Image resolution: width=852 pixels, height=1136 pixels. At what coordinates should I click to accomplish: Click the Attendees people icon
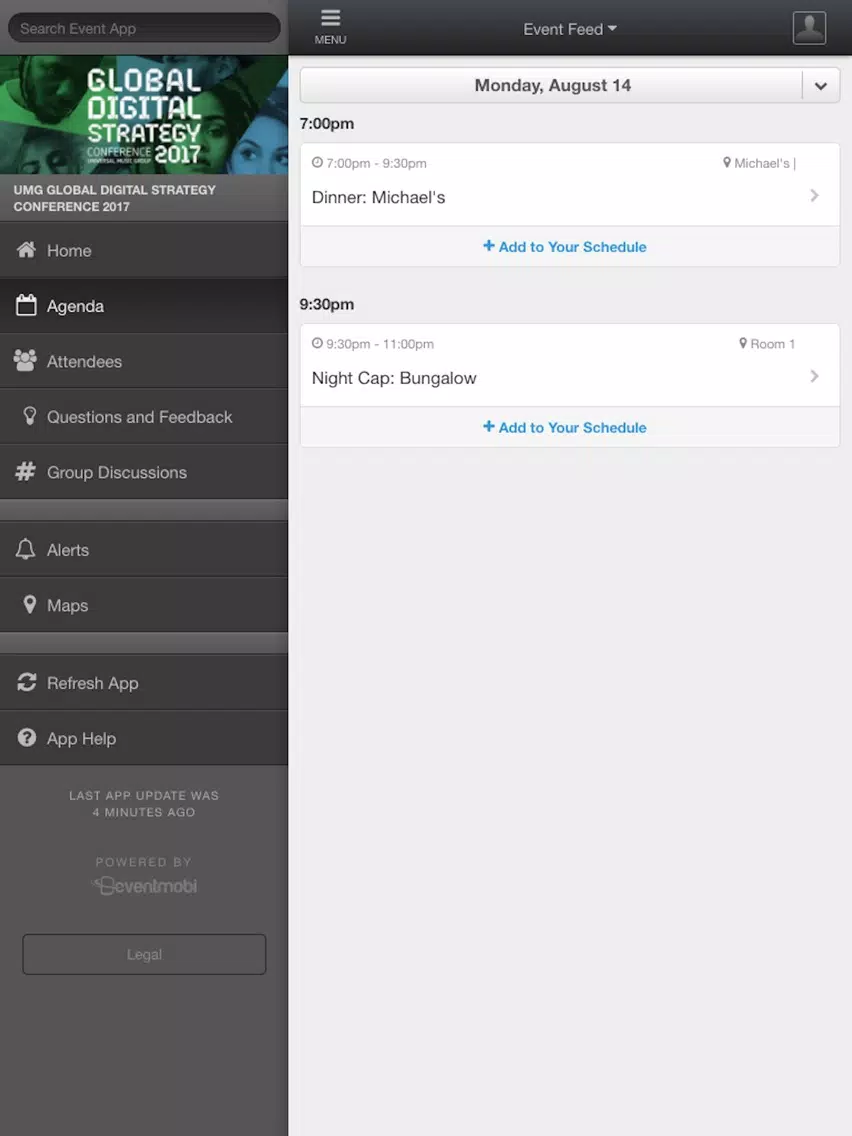pos(25,361)
